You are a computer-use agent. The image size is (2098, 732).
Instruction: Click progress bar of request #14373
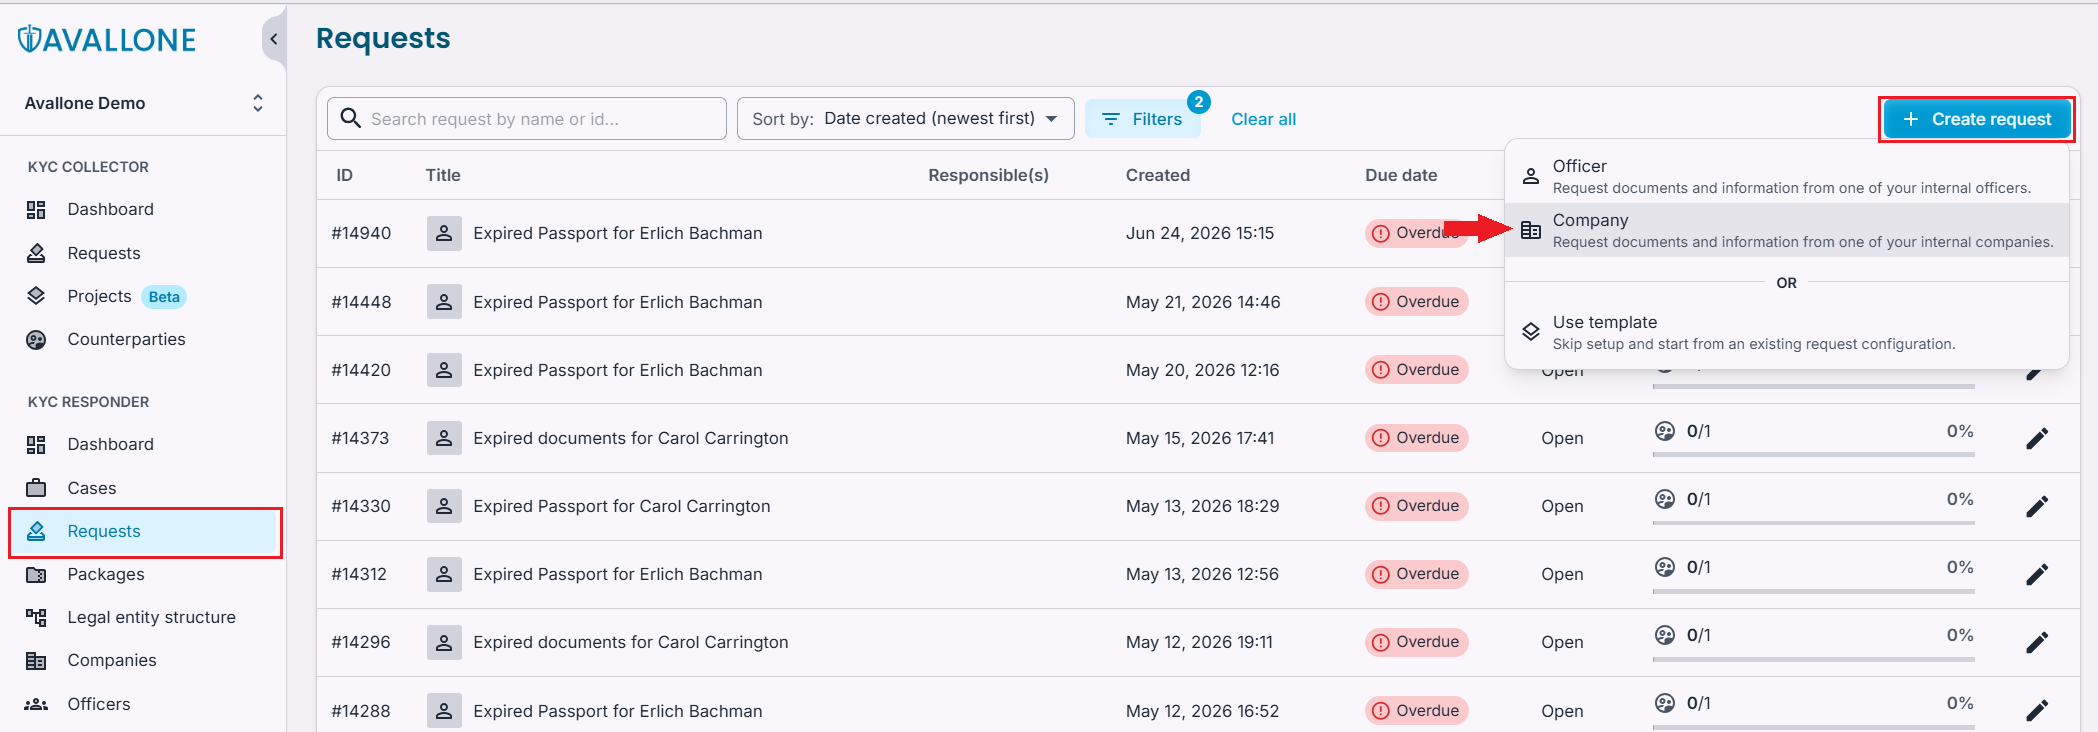[1813, 454]
